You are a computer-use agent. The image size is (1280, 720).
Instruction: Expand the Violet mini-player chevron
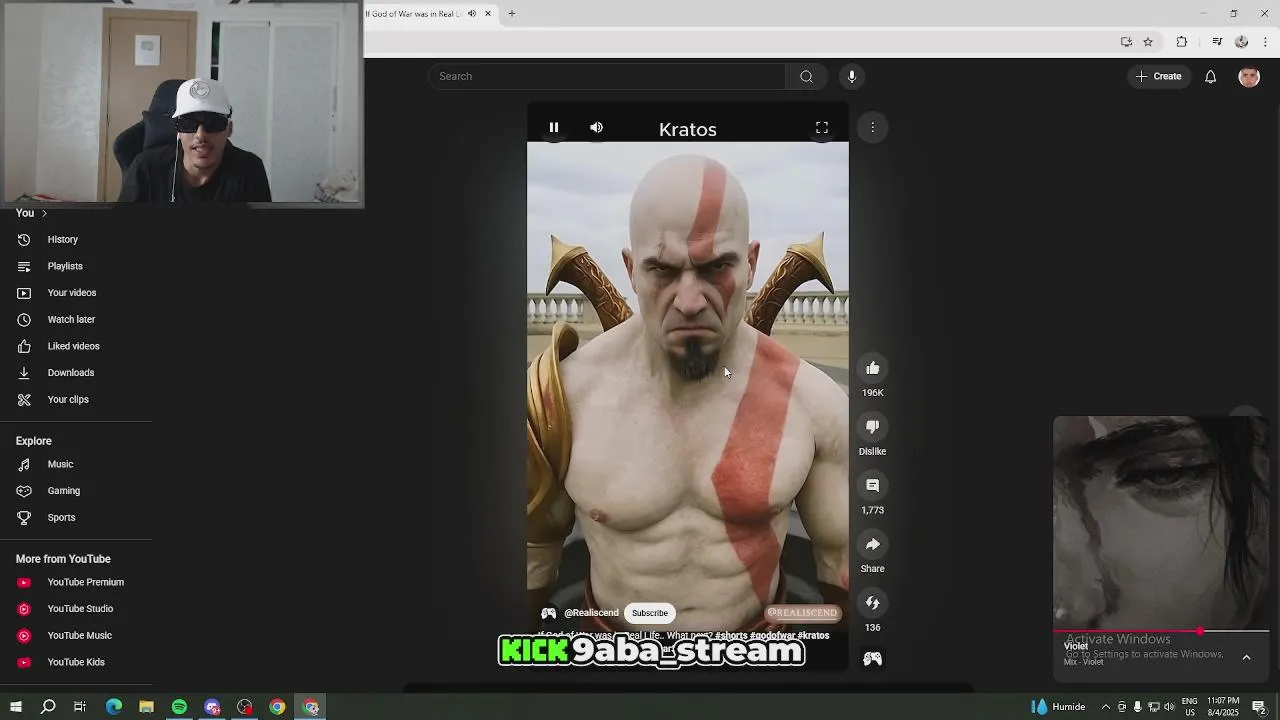point(1246,657)
